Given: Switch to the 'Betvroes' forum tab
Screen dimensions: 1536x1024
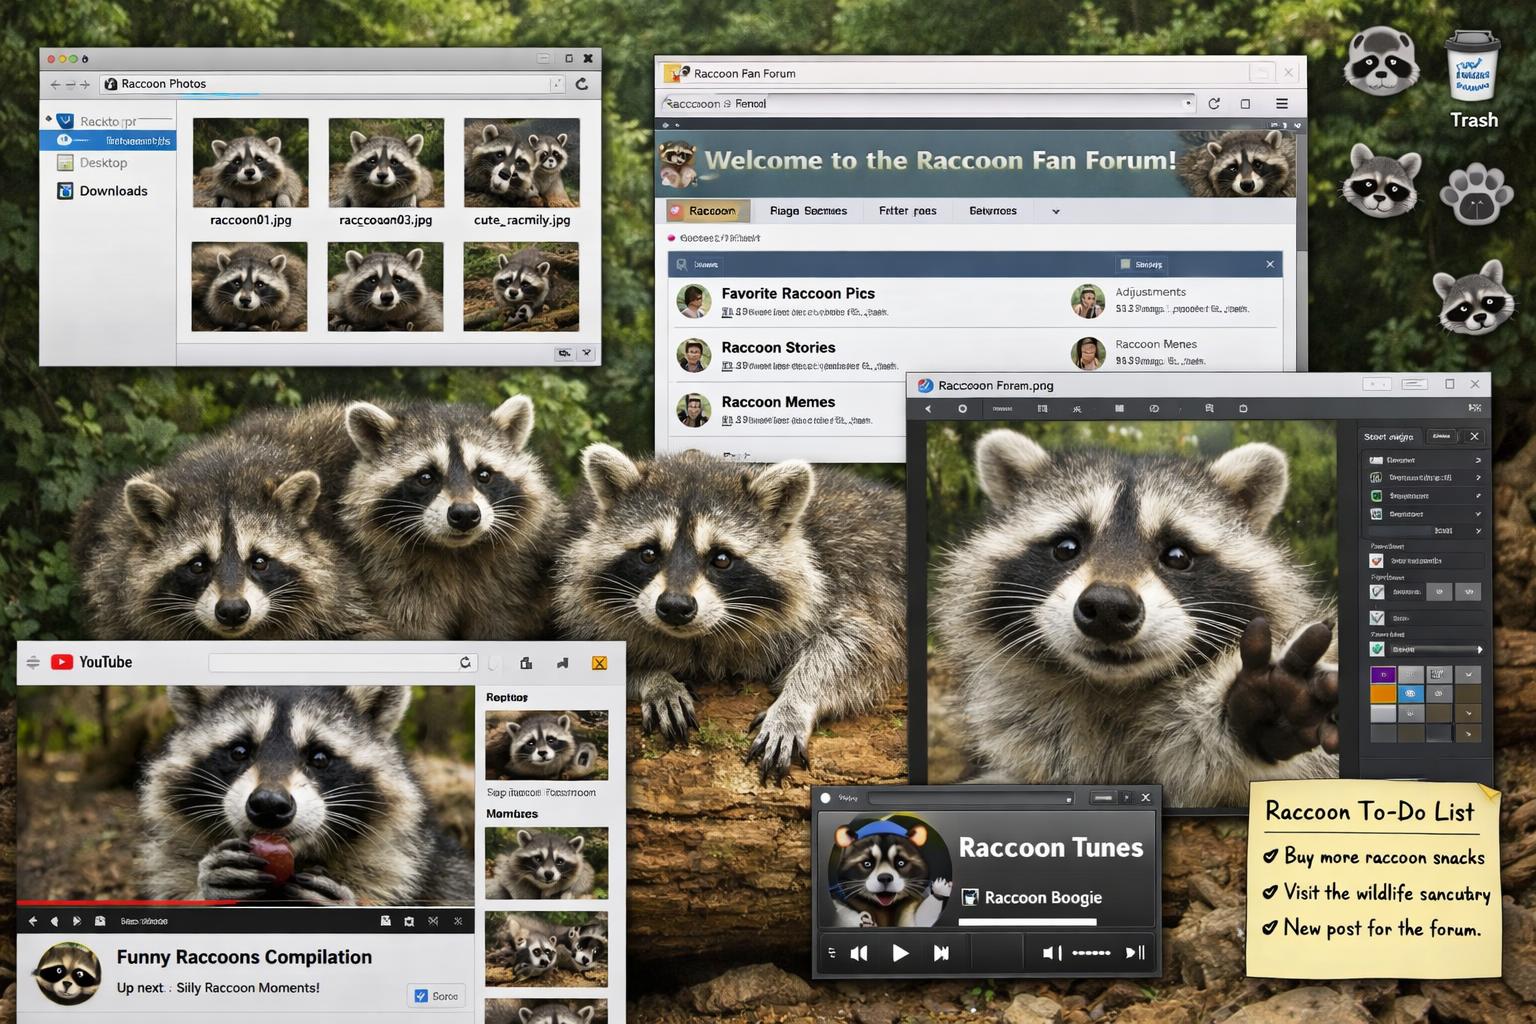Looking at the screenshot, I should (x=993, y=211).
